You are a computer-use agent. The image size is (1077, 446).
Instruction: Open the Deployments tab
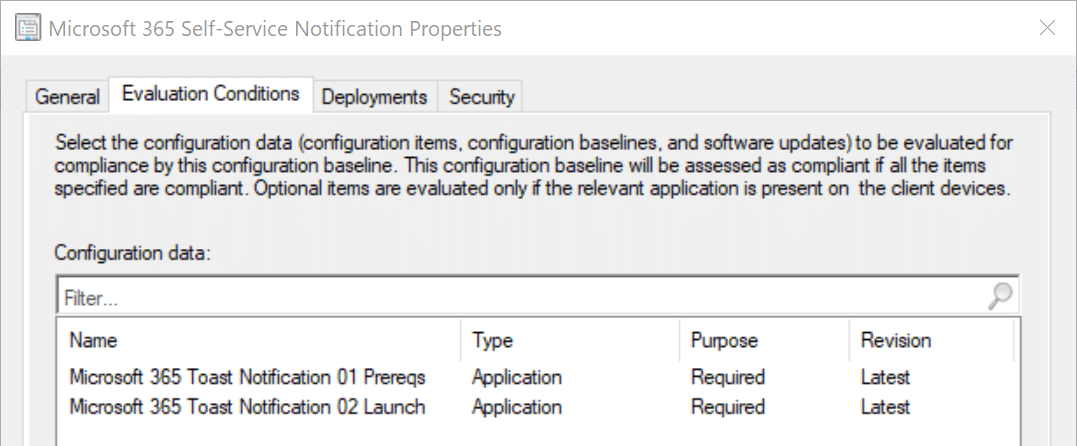coord(374,97)
